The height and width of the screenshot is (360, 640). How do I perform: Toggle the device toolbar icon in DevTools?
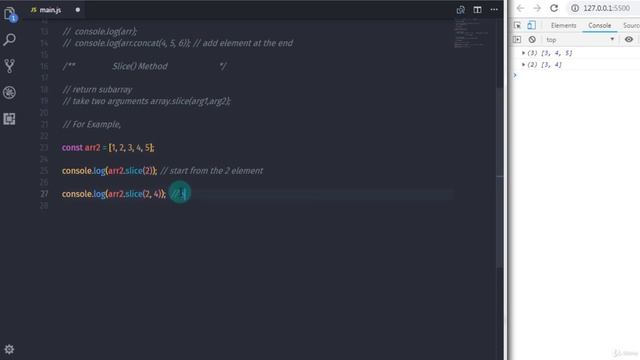pos(531,25)
